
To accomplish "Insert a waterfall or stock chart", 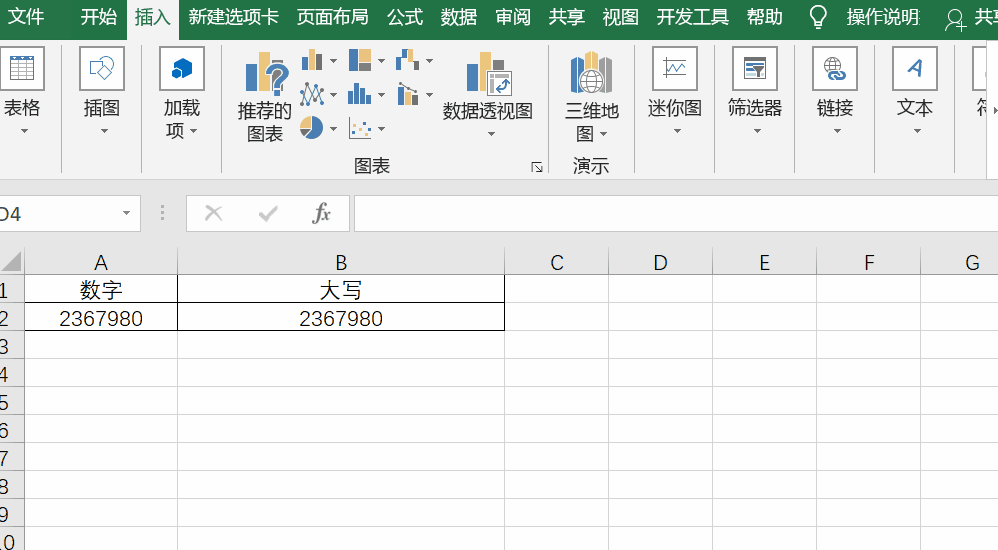I will (407, 60).
